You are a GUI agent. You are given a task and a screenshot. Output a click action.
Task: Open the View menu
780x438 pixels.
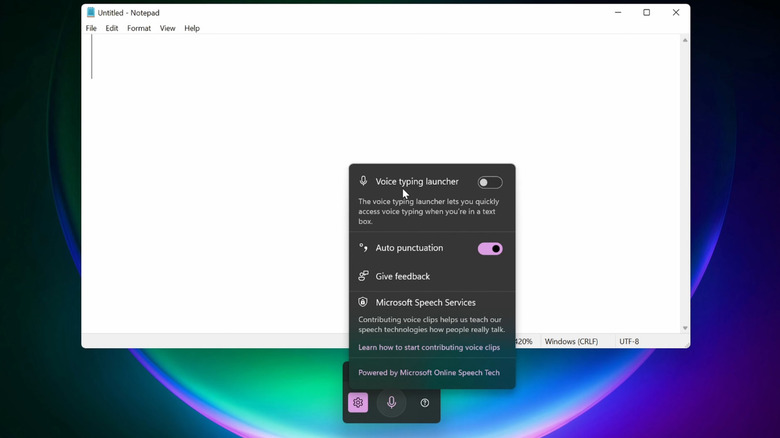coord(167,29)
